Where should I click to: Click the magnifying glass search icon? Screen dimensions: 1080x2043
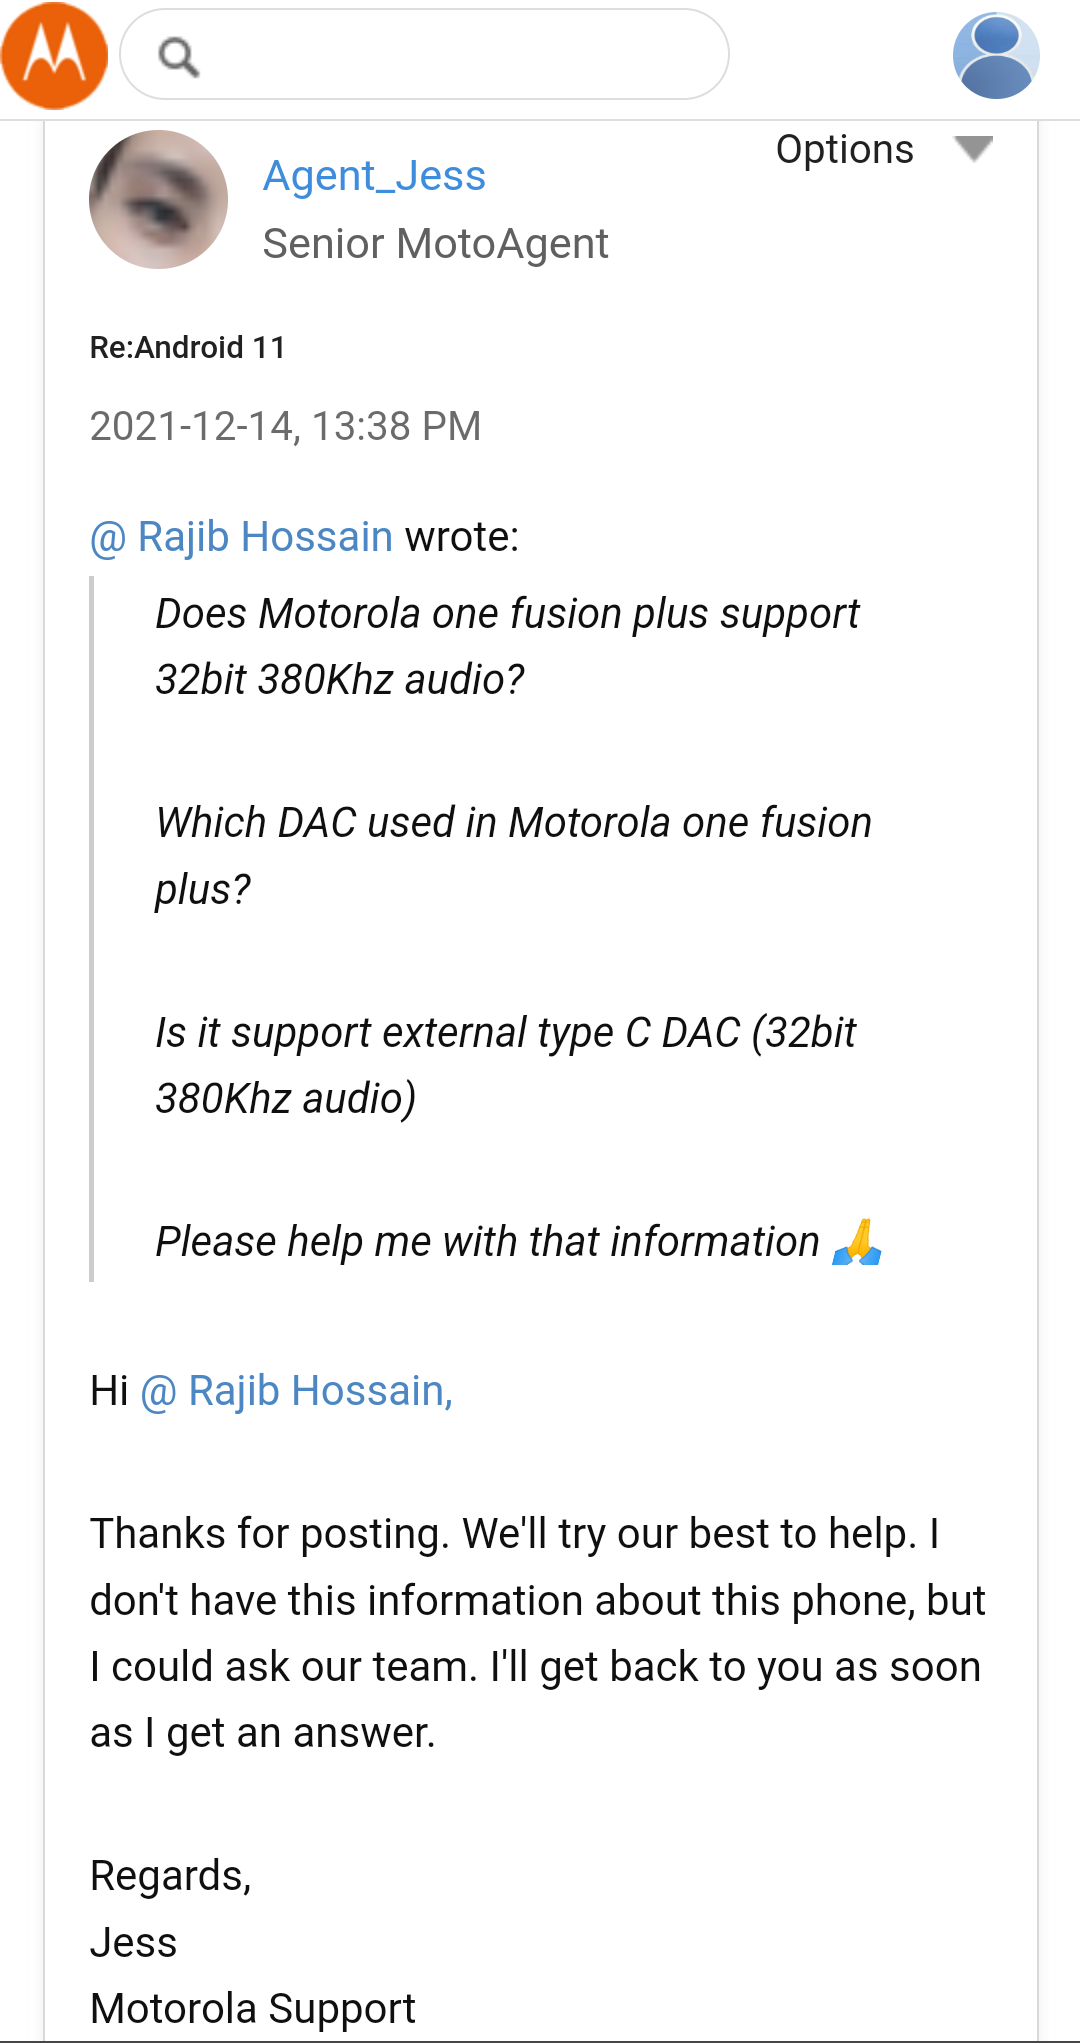tap(179, 56)
